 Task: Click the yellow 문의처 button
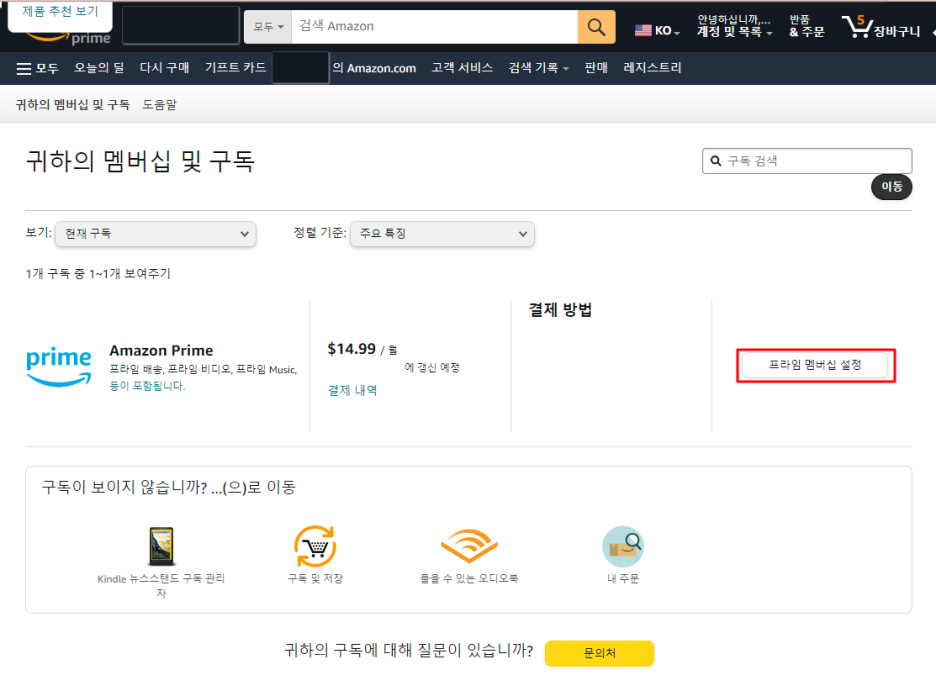click(599, 653)
